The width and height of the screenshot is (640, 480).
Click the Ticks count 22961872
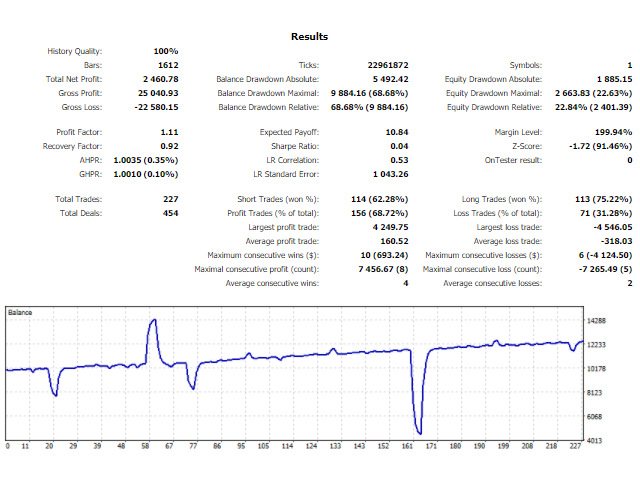pos(387,65)
